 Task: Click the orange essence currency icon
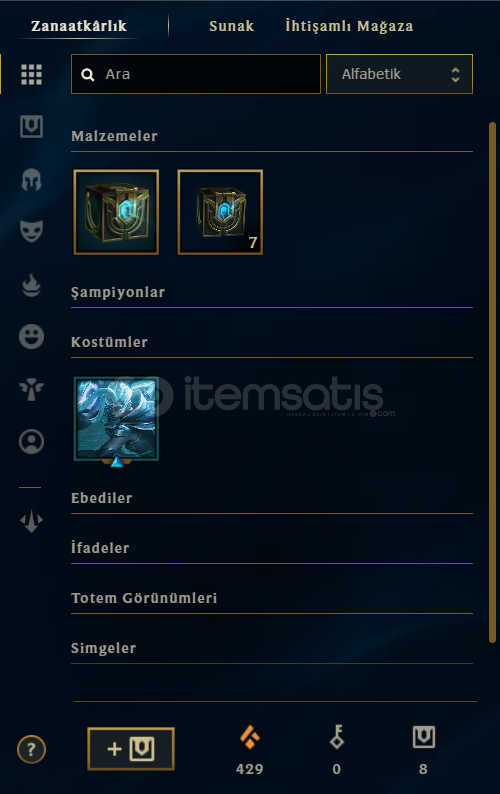point(250,737)
